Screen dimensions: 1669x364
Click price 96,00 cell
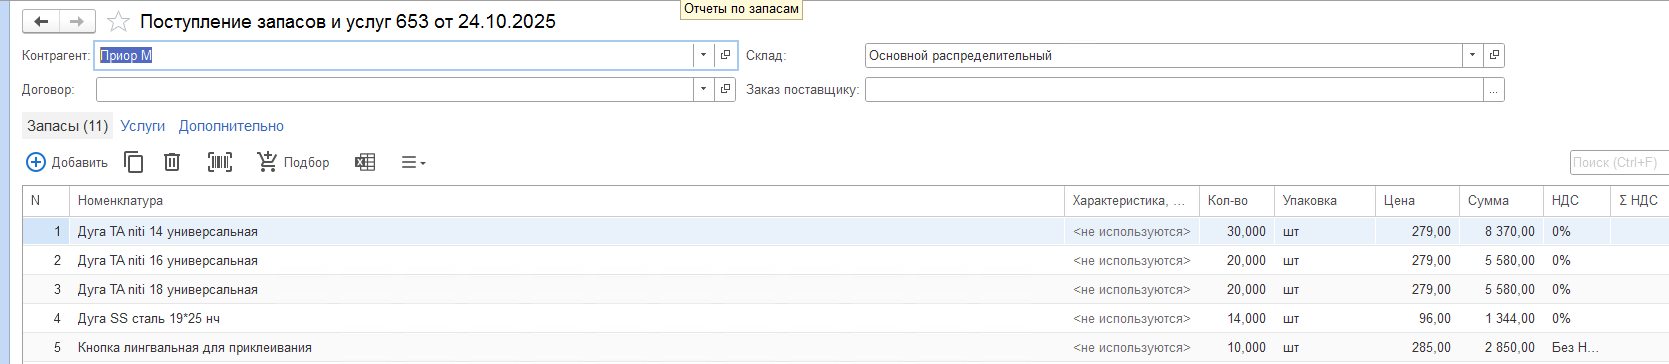coord(1417,318)
